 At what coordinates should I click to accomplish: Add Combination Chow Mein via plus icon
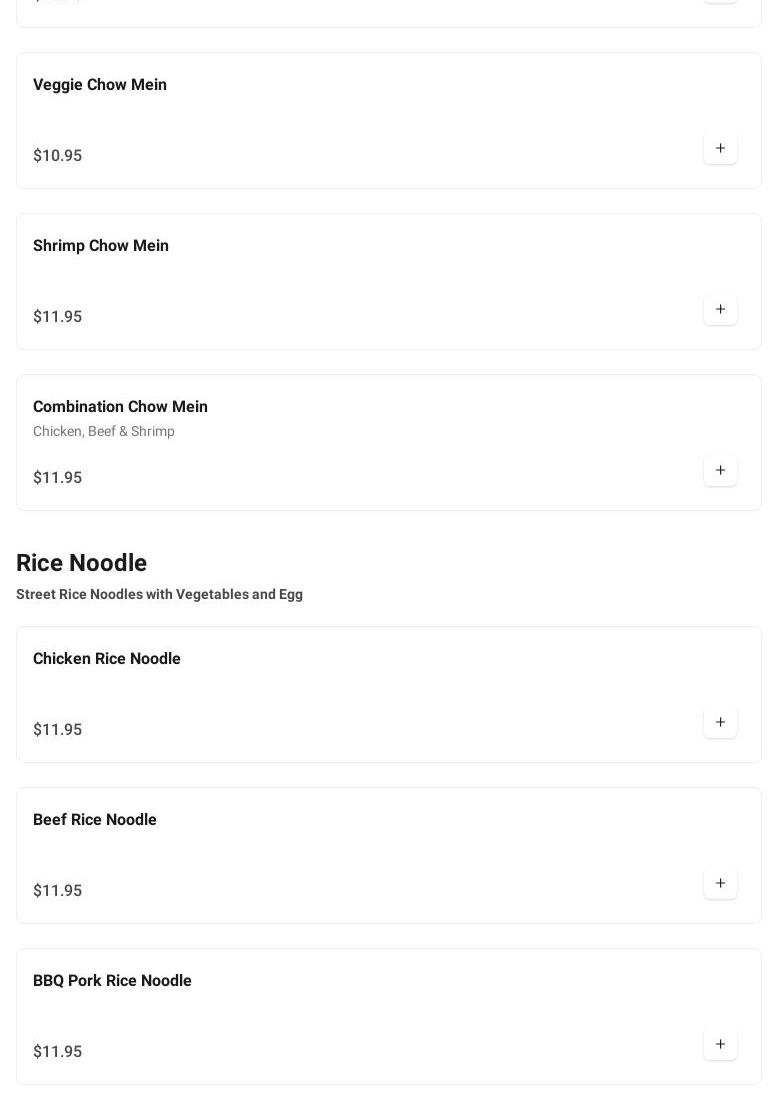point(720,470)
